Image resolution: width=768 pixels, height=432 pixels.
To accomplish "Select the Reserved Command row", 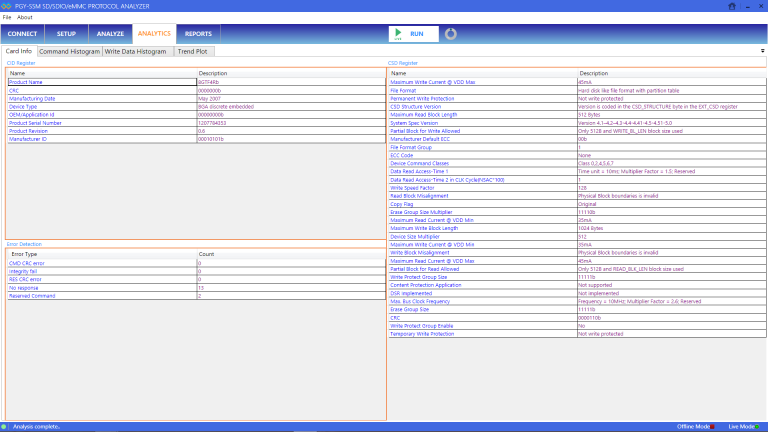I will click(x=196, y=296).
